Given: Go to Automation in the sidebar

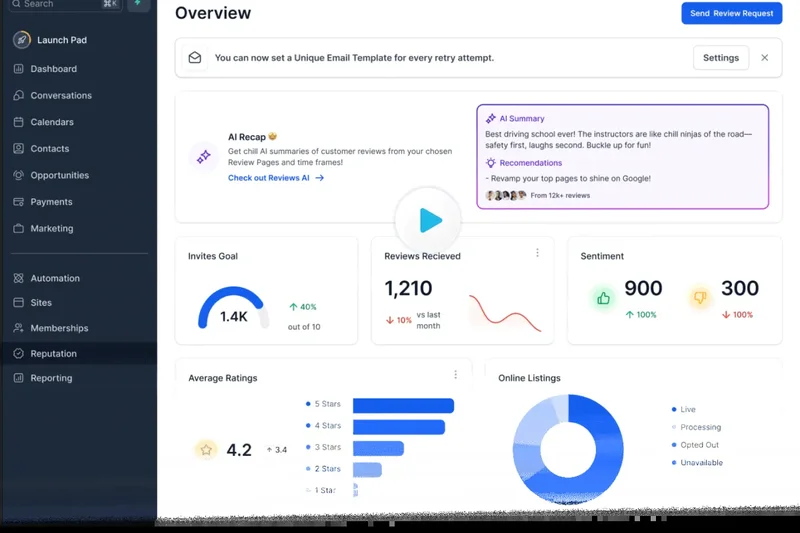Looking at the screenshot, I should click(x=55, y=278).
